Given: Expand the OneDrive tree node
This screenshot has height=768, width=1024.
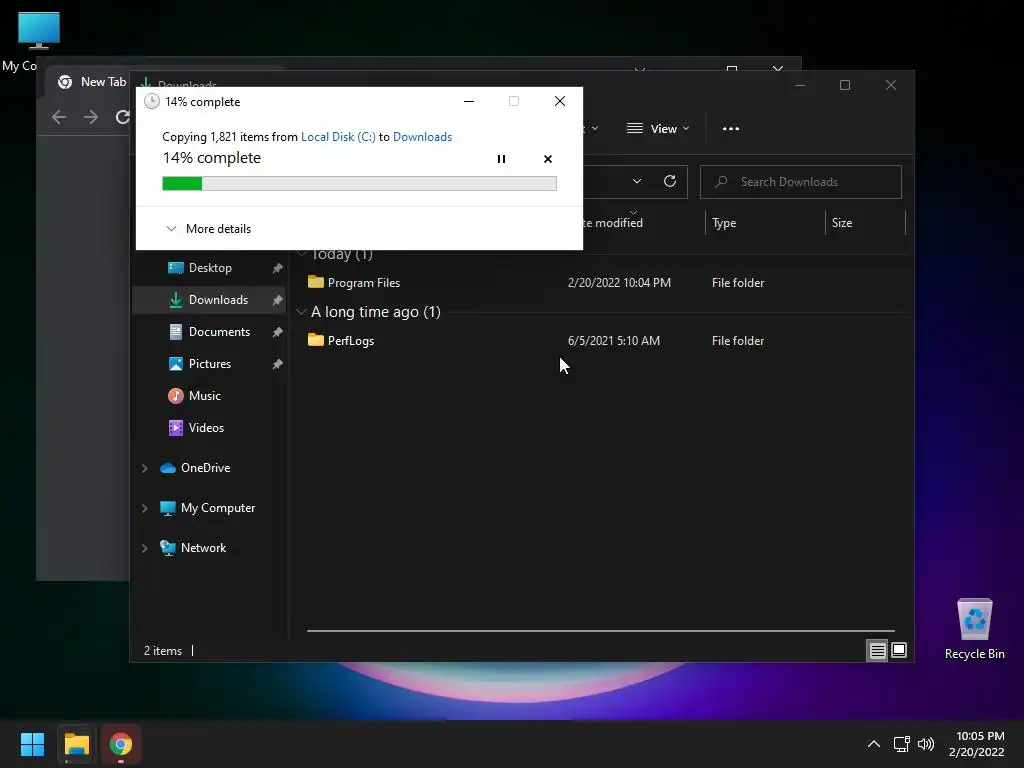Looking at the screenshot, I should click(x=144, y=468).
